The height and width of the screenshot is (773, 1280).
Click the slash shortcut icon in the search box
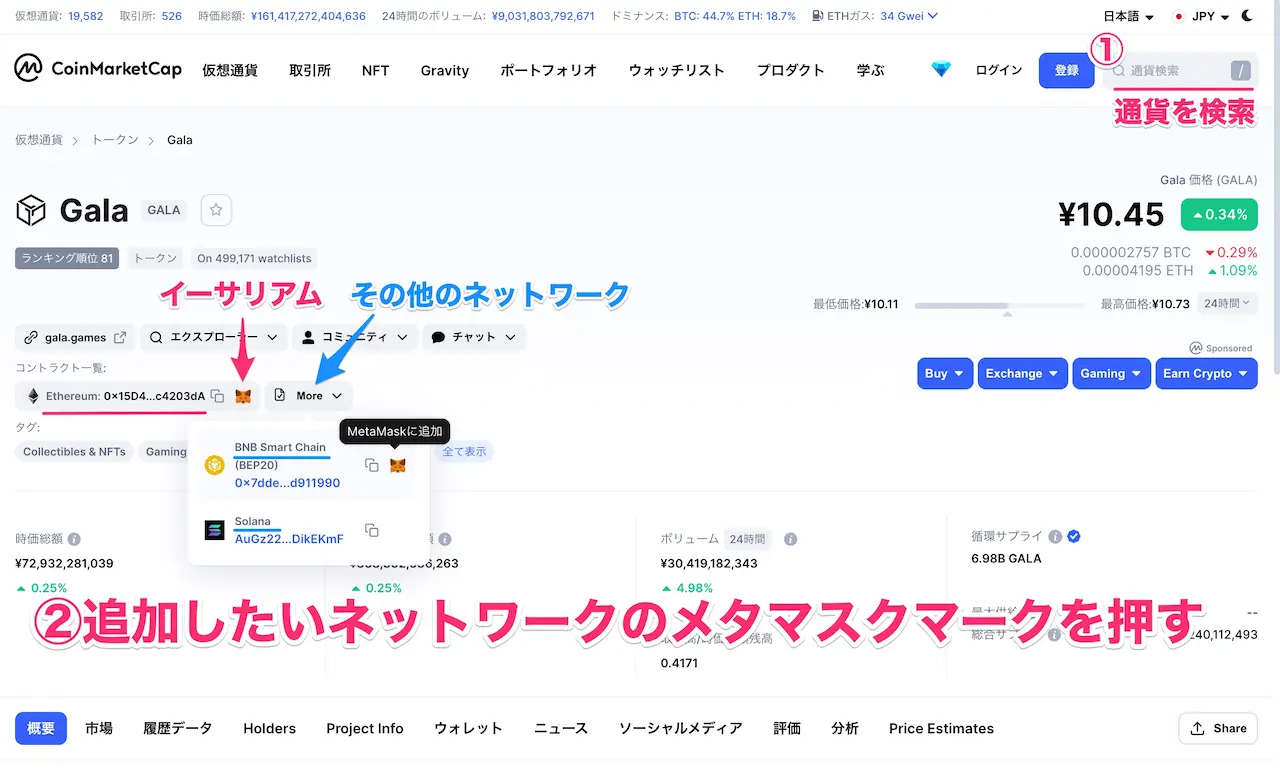tap(1240, 71)
